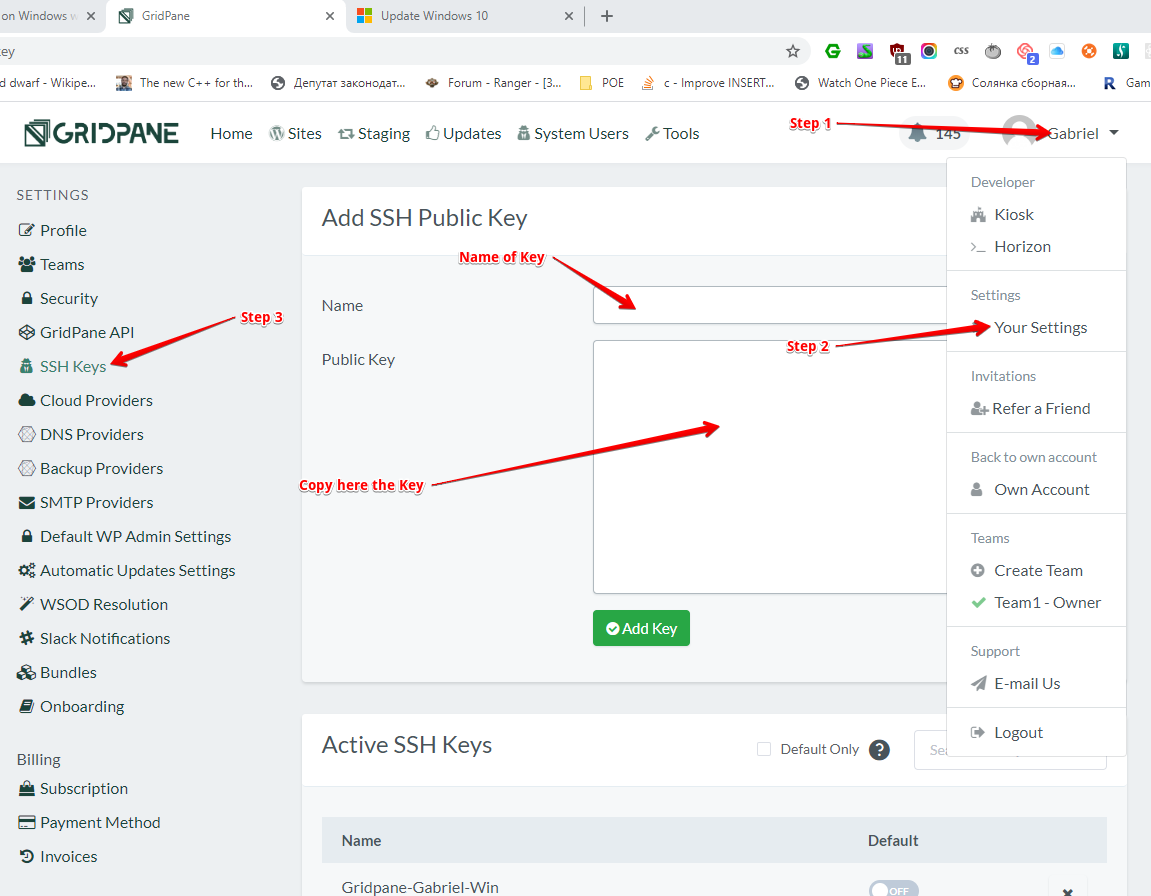Open Sites page in top navigation
The image size is (1151, 896).
(x=295, y=133)
